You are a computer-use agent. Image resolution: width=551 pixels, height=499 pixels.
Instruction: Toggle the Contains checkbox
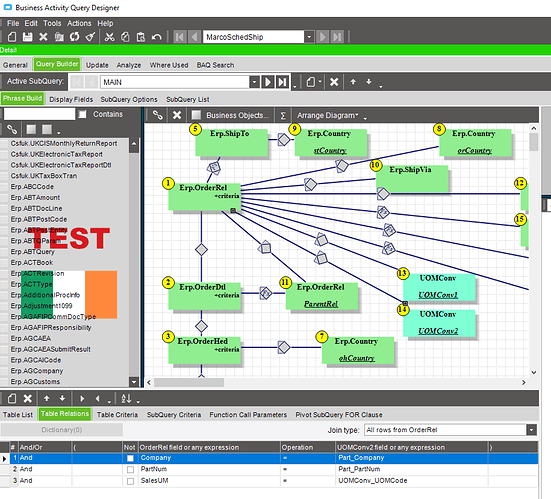(x=82, y=114)
